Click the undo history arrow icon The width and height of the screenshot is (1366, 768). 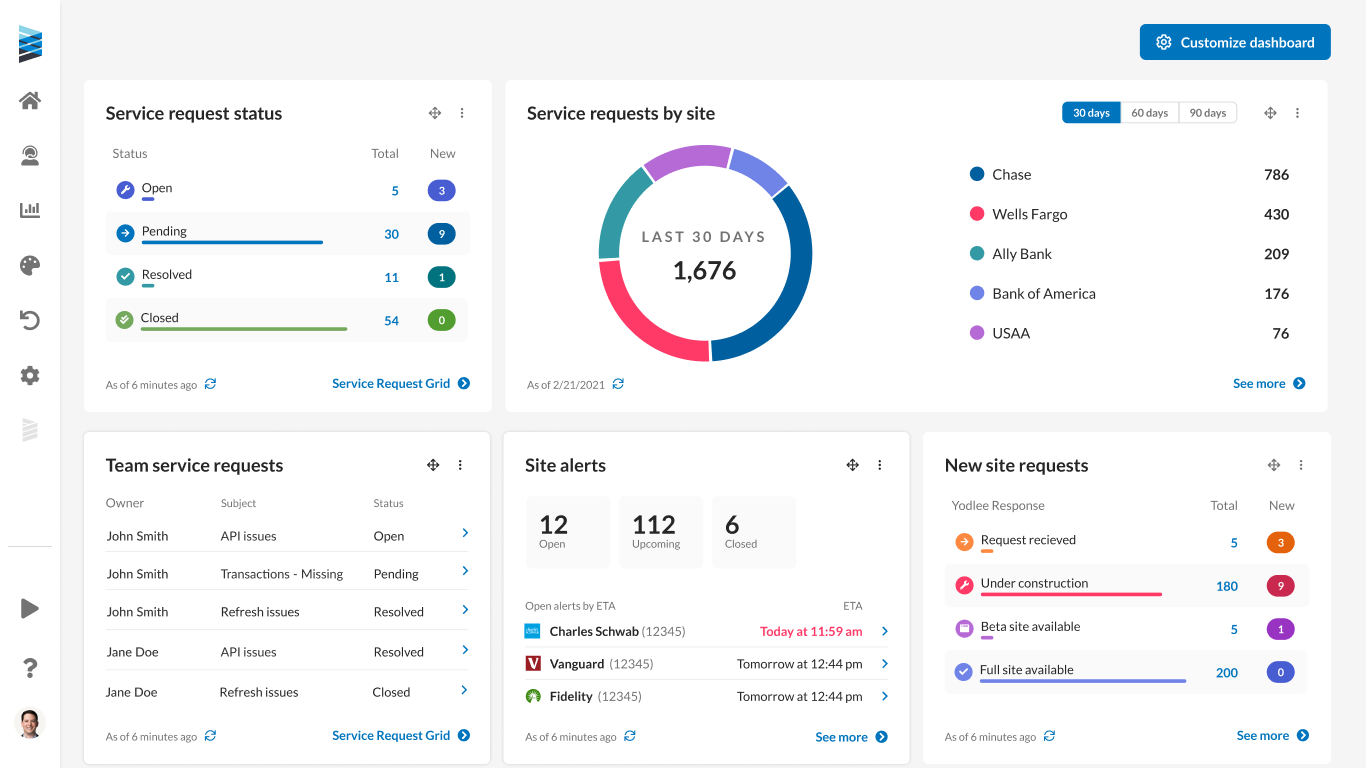pyautogui.click(x=30, y=320)
